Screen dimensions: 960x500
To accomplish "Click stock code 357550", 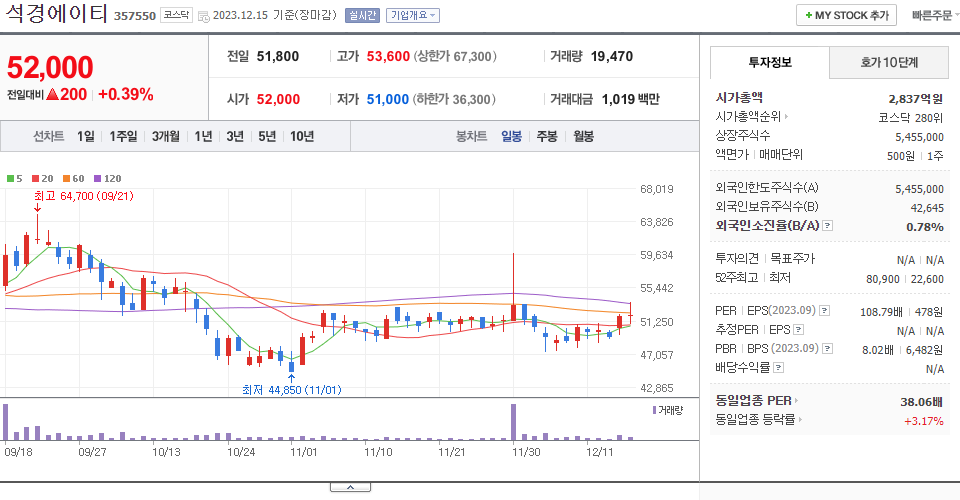I will [135, 16].
